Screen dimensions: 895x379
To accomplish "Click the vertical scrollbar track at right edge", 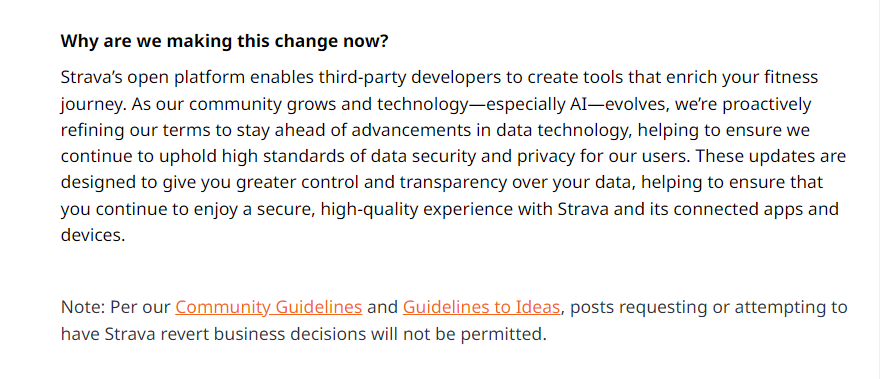I will click(887, 190).
